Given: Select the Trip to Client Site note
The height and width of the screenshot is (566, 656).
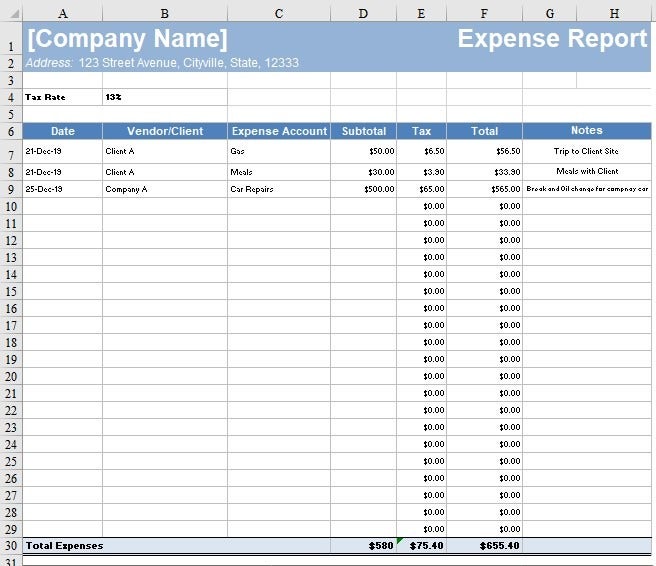Looking at the screenshot, I should pos(586,152).
